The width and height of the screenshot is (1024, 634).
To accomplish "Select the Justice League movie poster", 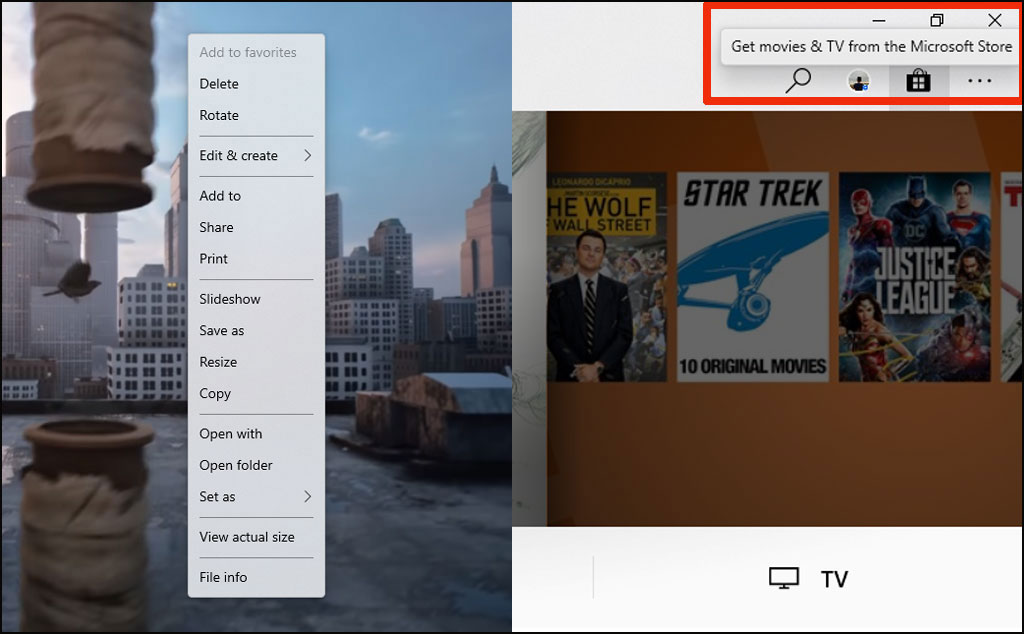I will (915, 277).
